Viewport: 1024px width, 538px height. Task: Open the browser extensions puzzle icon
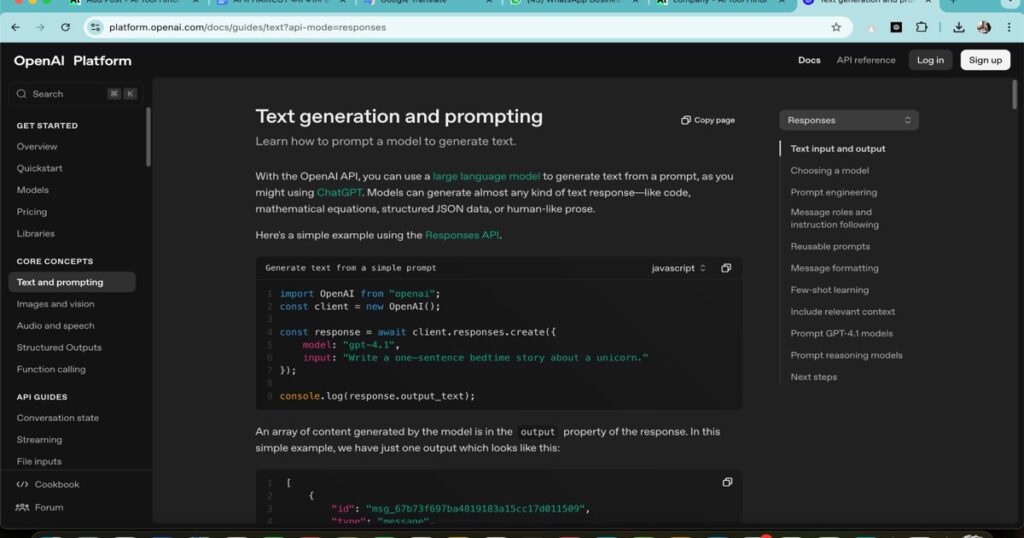tap(921, 27)
